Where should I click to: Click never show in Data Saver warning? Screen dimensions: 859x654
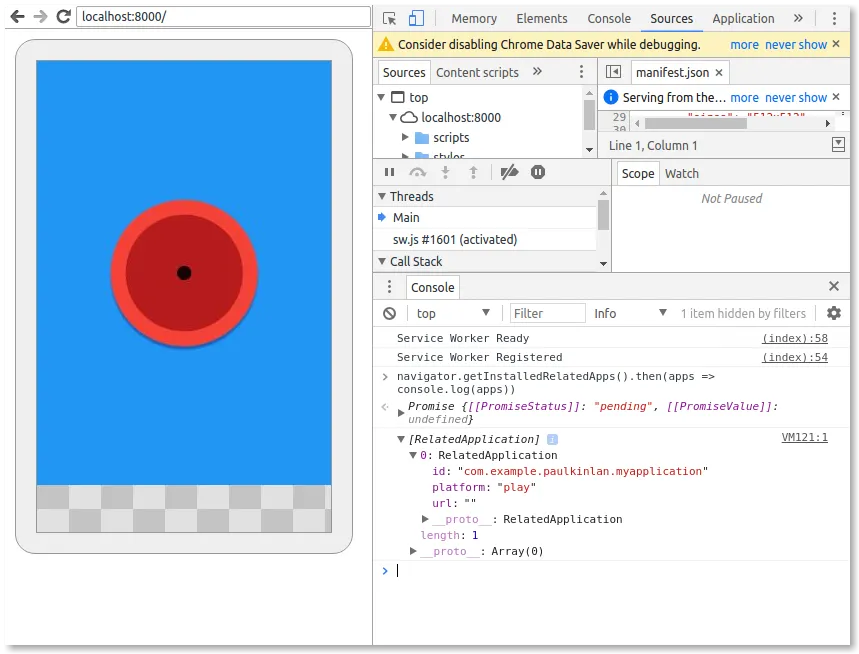point(795,45)
